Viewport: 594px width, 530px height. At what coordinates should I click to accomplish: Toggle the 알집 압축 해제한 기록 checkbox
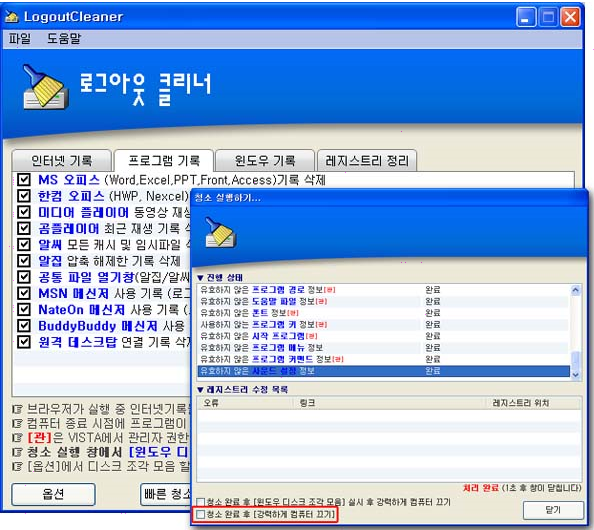pyautogui.click(x=24, y=261)
